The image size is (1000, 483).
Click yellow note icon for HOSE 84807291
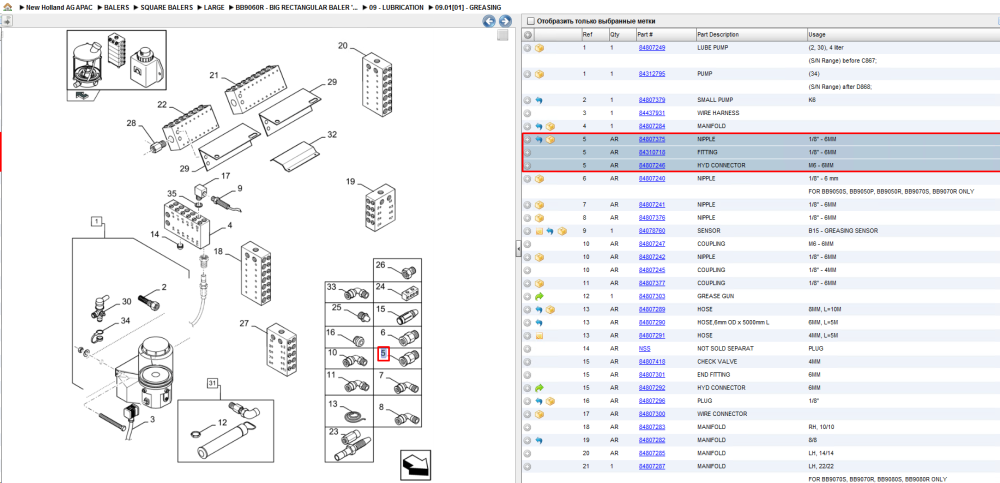pyautogui.click(x=539, y=336)
